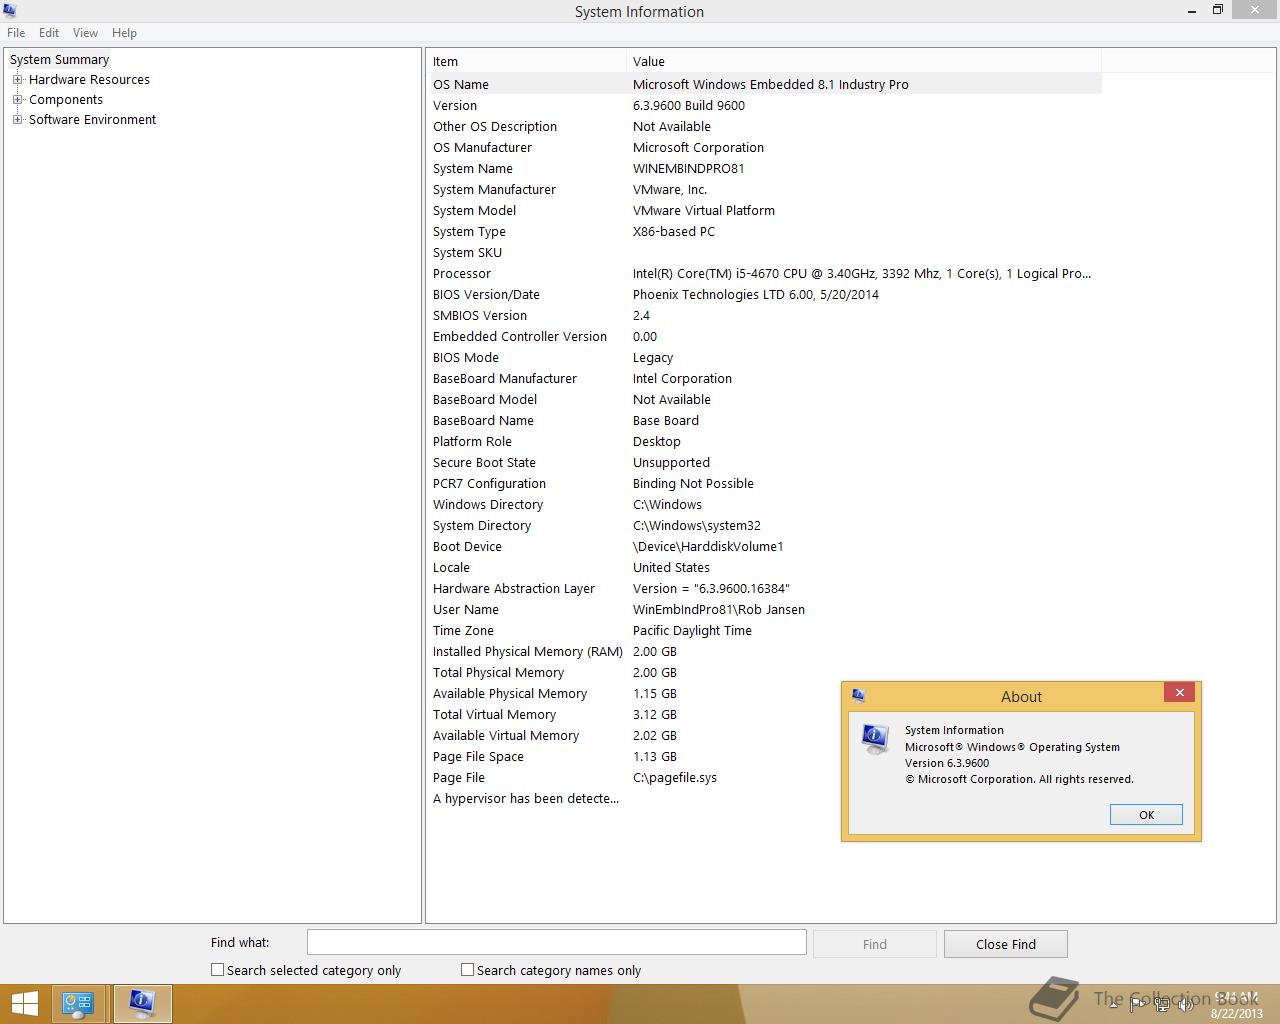Open the Action Center flag icon
1280x1024 pixels.
[x=1137, y=1005]
